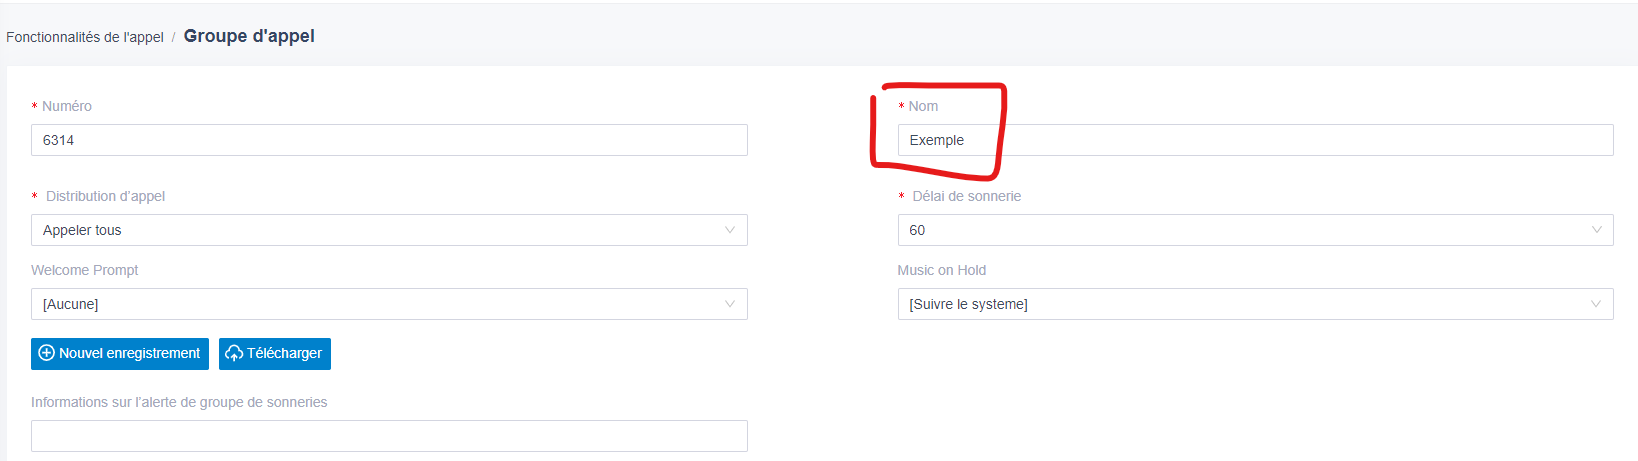Click the Télécharger button label
Viewport: 1638px width, 461px height.
point(285,353)
